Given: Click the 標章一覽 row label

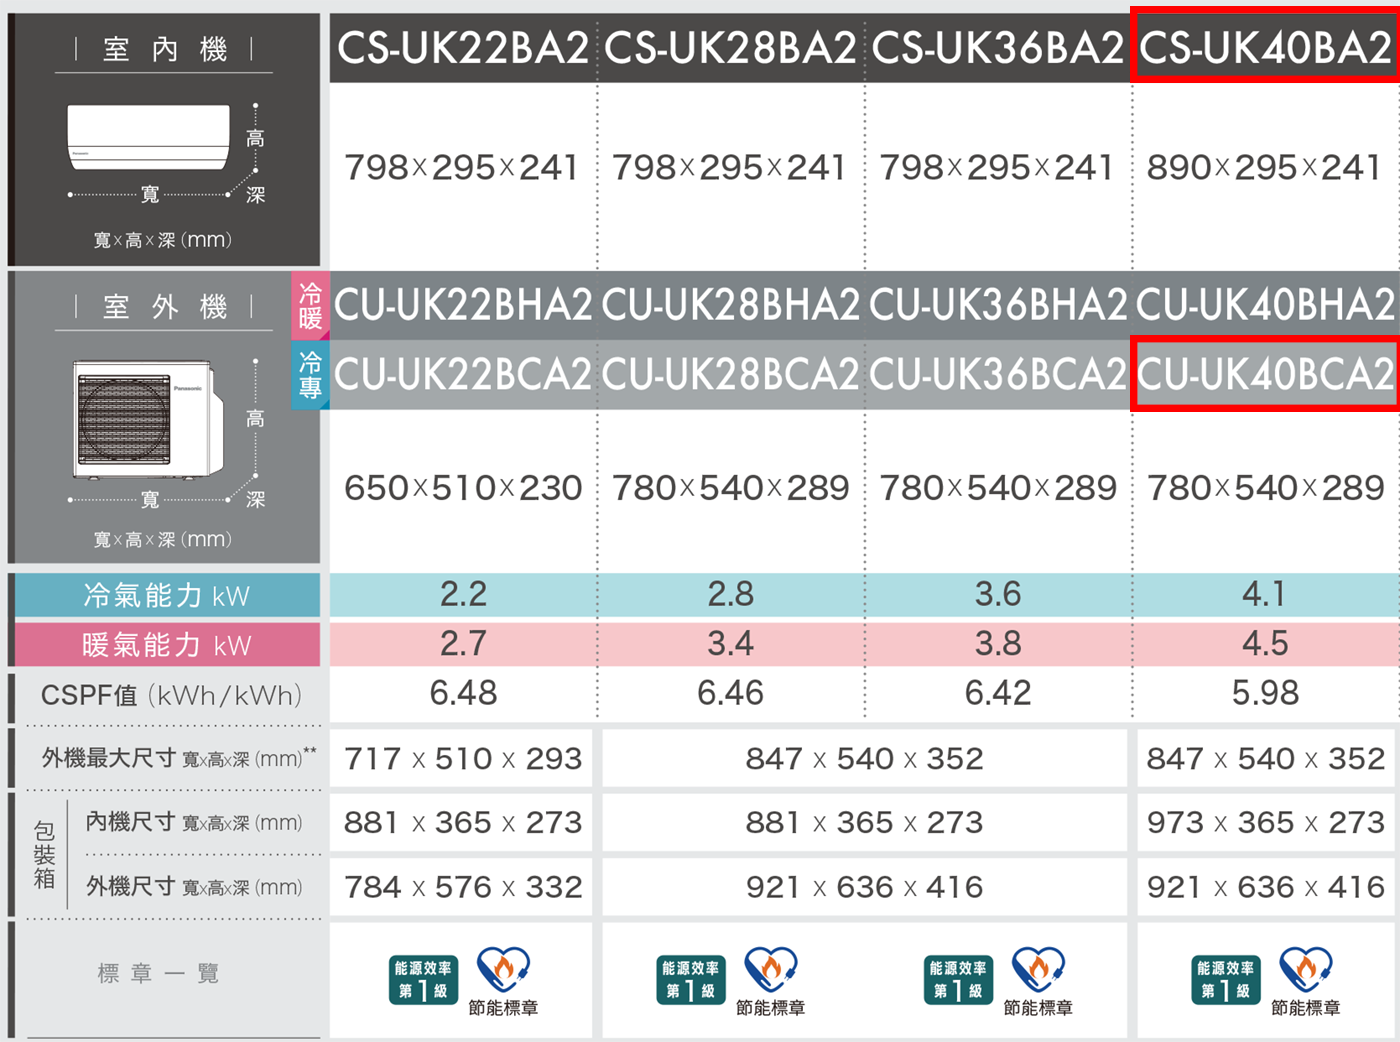Looking at the screenshot, I should coord(158,973).
